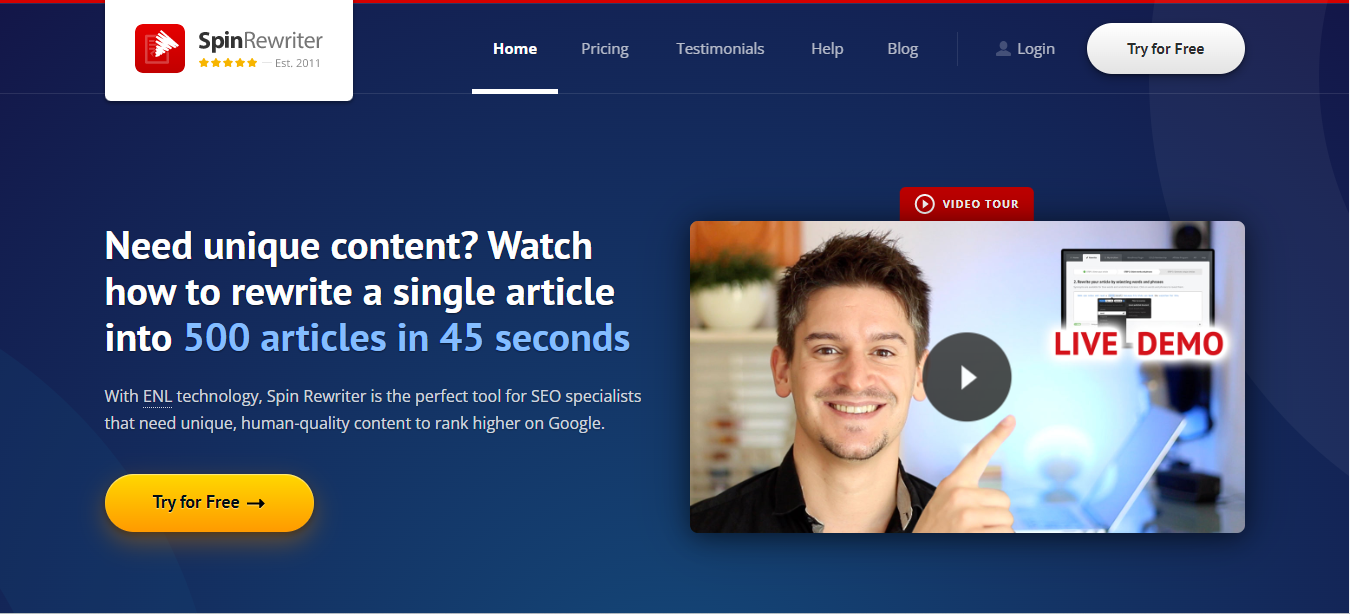This screenshot has width=1350, height=614.
Task: Click the VIDEO TOUR label
Action: (981, 204)
